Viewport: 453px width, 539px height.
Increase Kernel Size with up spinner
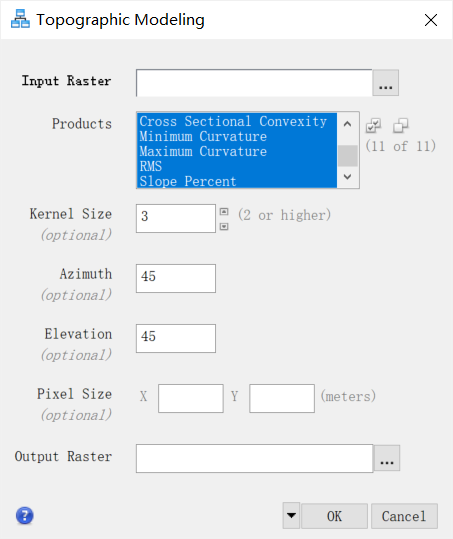click(x=224, y=211)
